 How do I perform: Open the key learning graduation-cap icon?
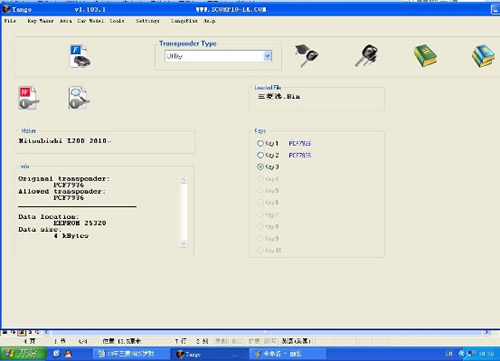click(x=306, y=56)
